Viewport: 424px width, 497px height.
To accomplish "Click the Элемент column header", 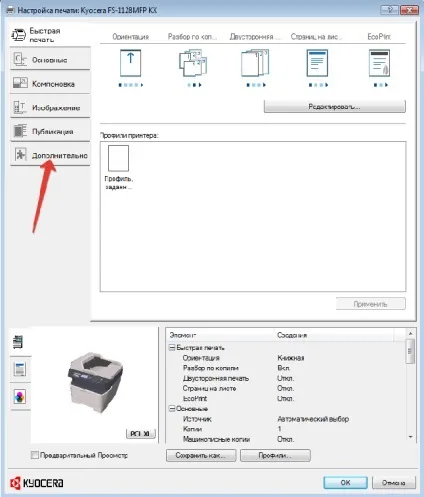I will 221,335.
